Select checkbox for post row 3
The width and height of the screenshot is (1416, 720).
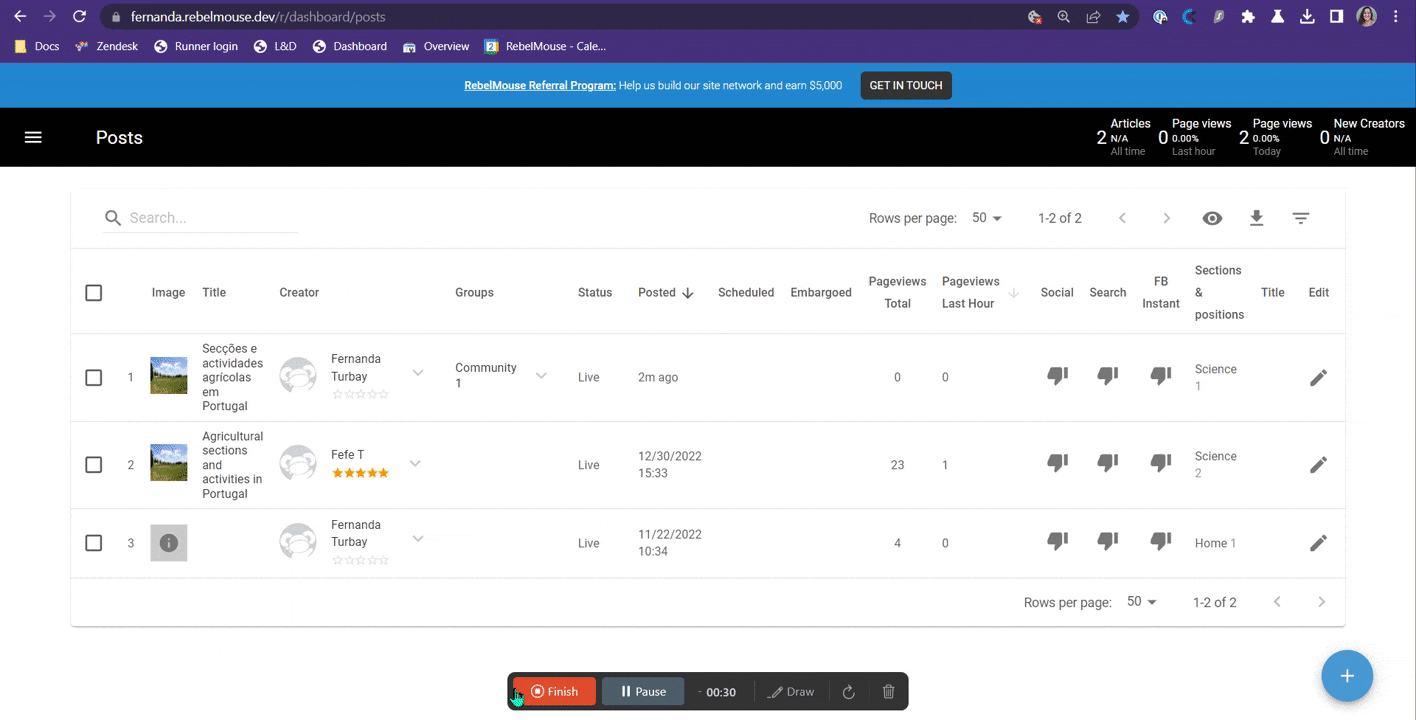[x=94, y=543]
